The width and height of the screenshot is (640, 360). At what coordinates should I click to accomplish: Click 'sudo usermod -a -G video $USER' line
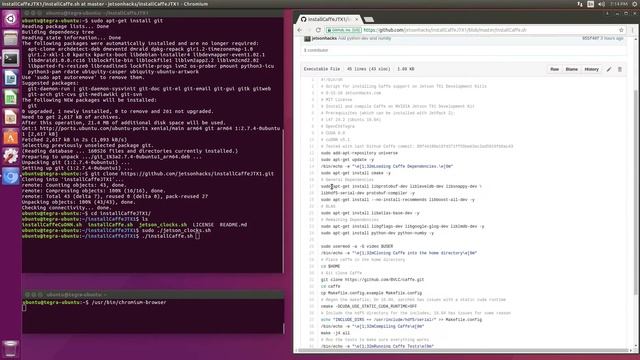tap(357, 247)
